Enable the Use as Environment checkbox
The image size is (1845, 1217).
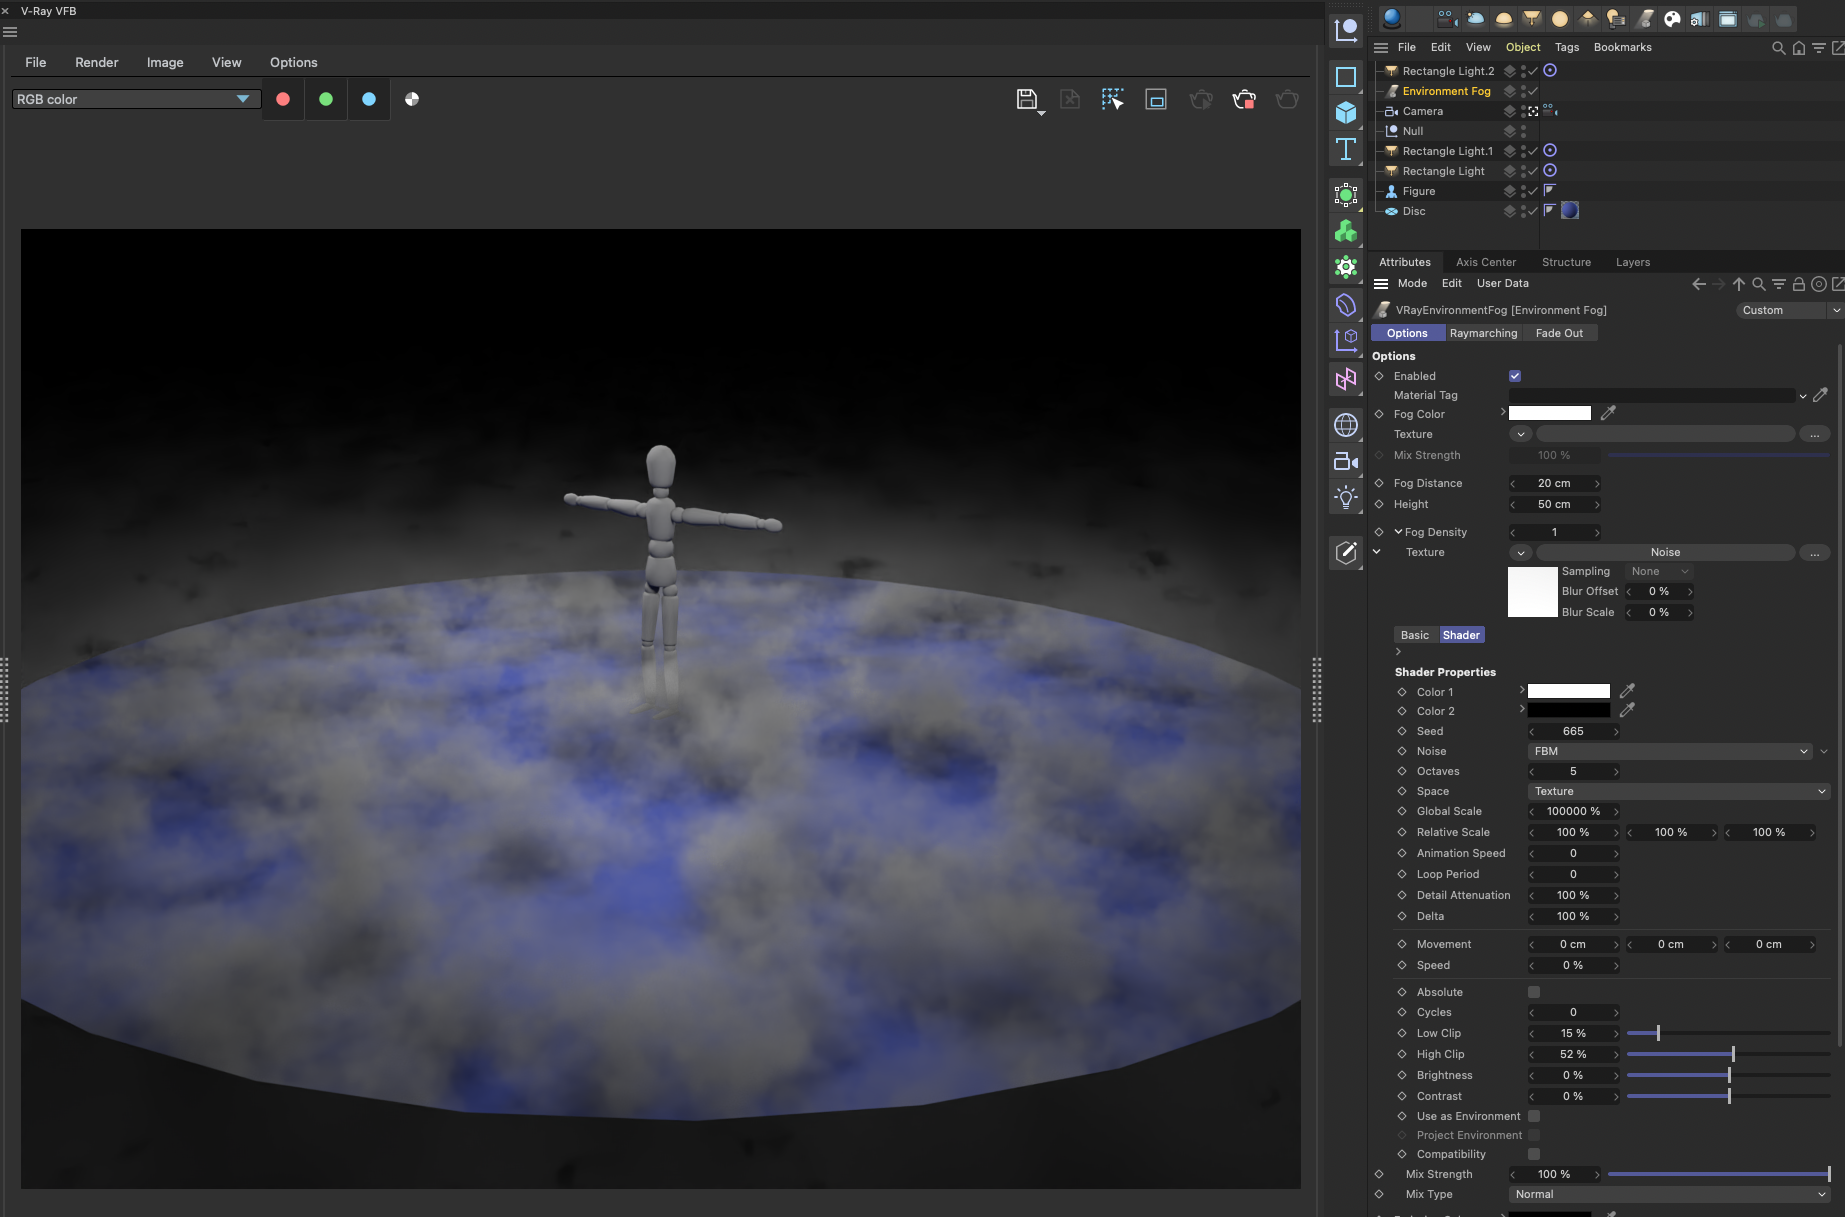1534,1116
